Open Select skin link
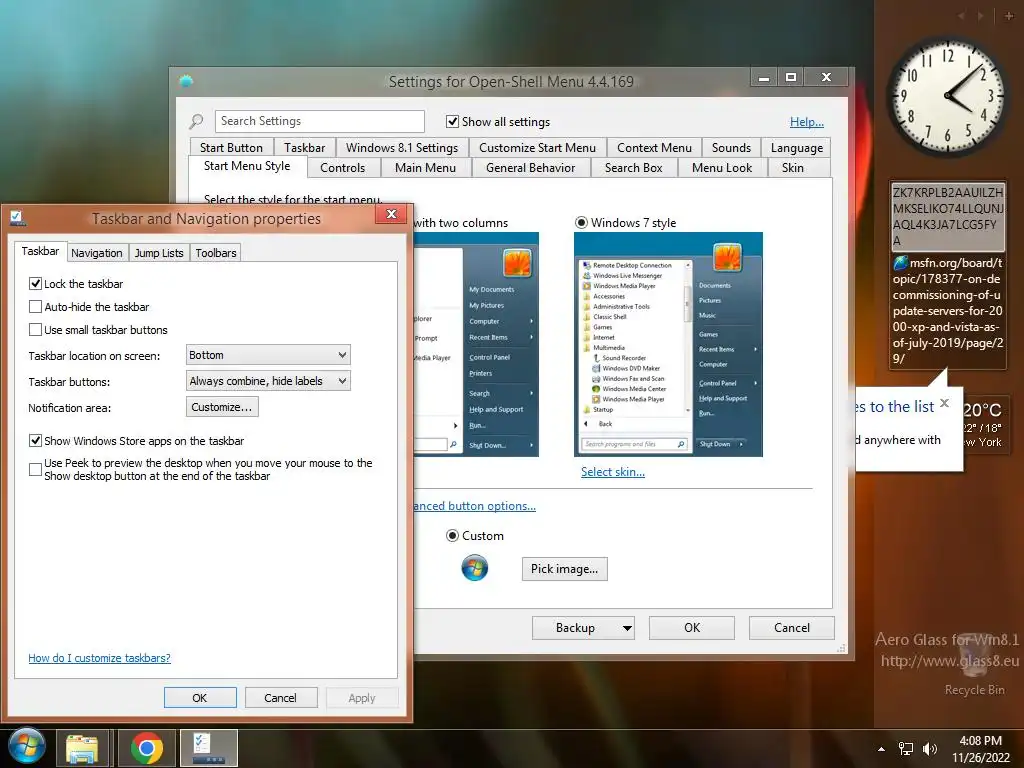This screenshot has height=768, width=1024. [613, 472]
